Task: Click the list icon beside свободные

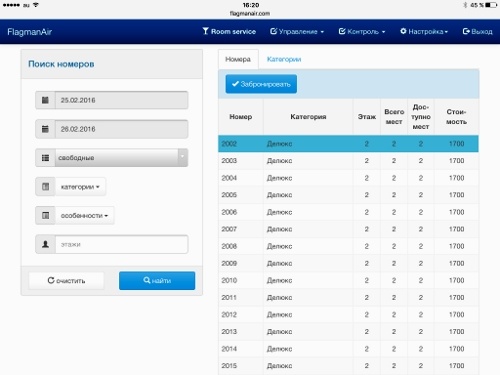Action: pyautogui.click(x=45, y=158)
